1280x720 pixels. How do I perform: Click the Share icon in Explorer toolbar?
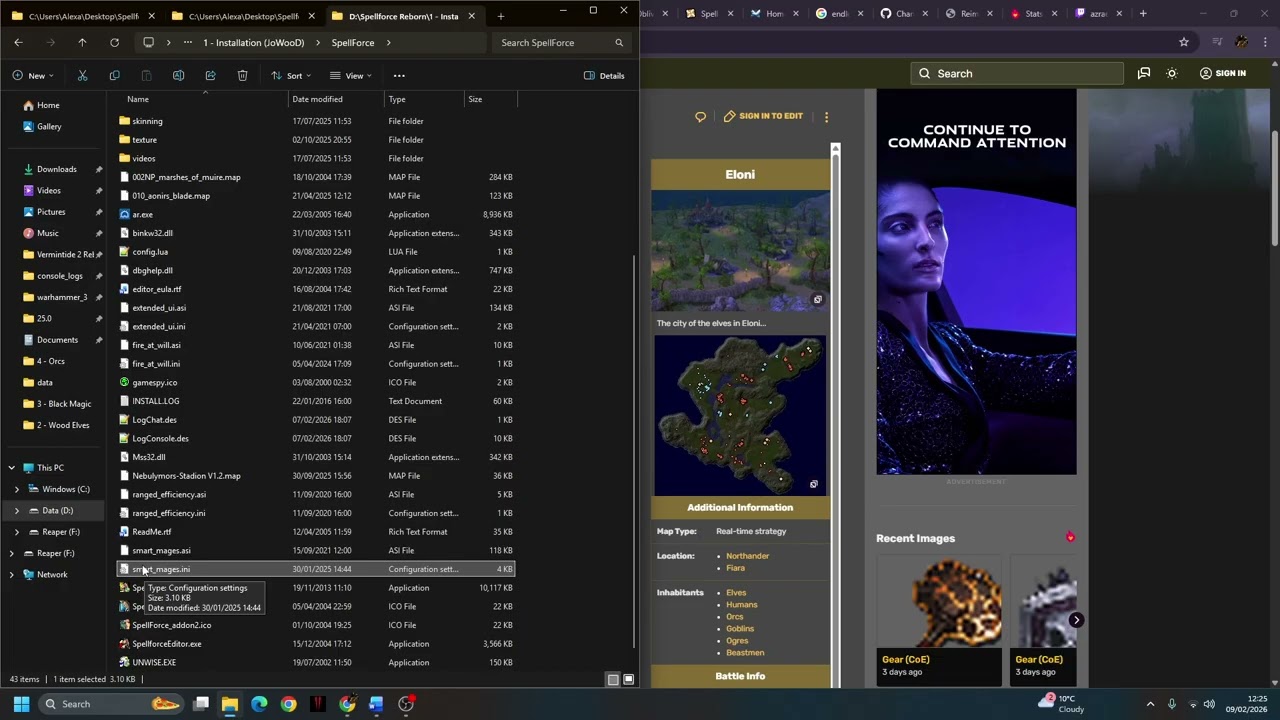[x=210, y=76]
